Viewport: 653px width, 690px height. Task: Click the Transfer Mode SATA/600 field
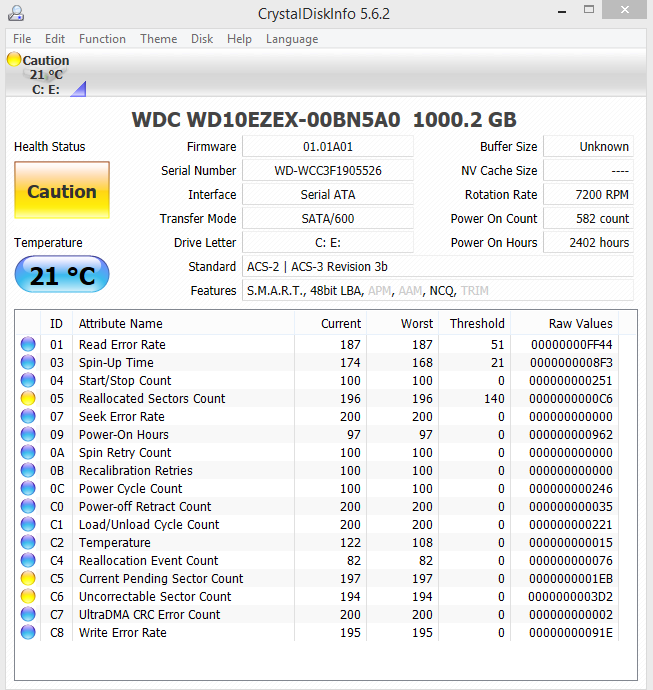coord(328,218)
